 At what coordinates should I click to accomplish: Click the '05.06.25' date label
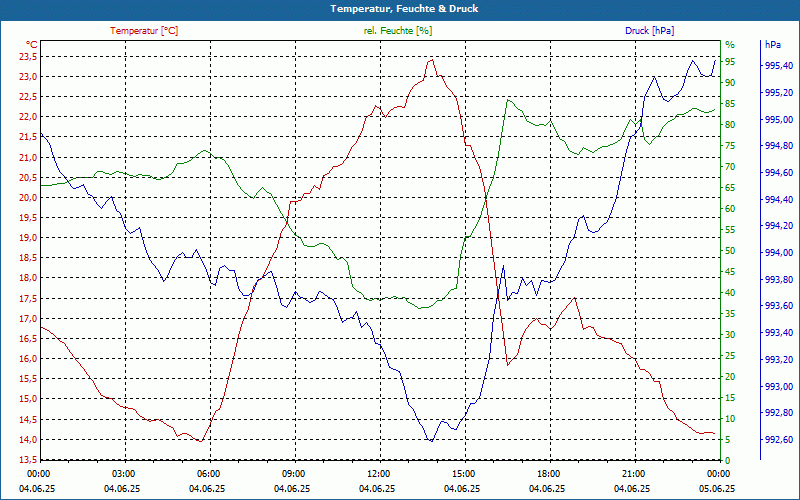(717, 488)
